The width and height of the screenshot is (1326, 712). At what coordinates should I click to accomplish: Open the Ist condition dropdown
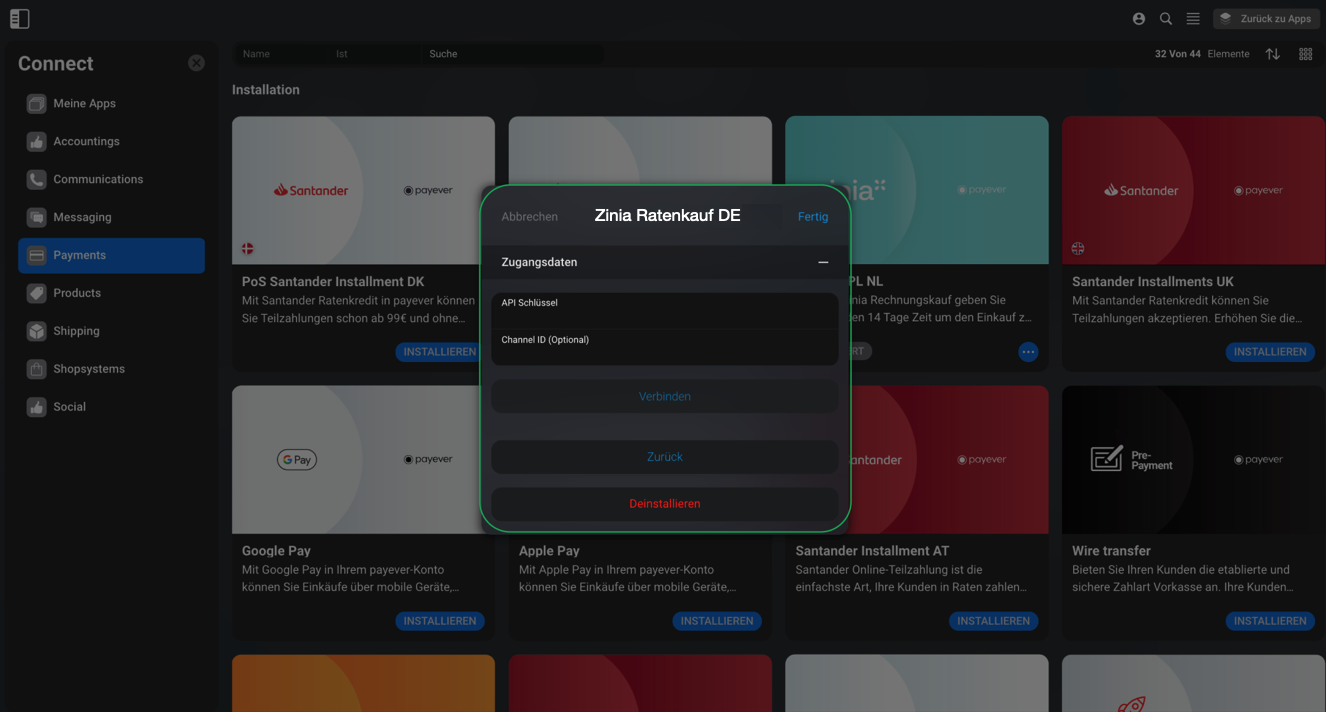point(374,54)
